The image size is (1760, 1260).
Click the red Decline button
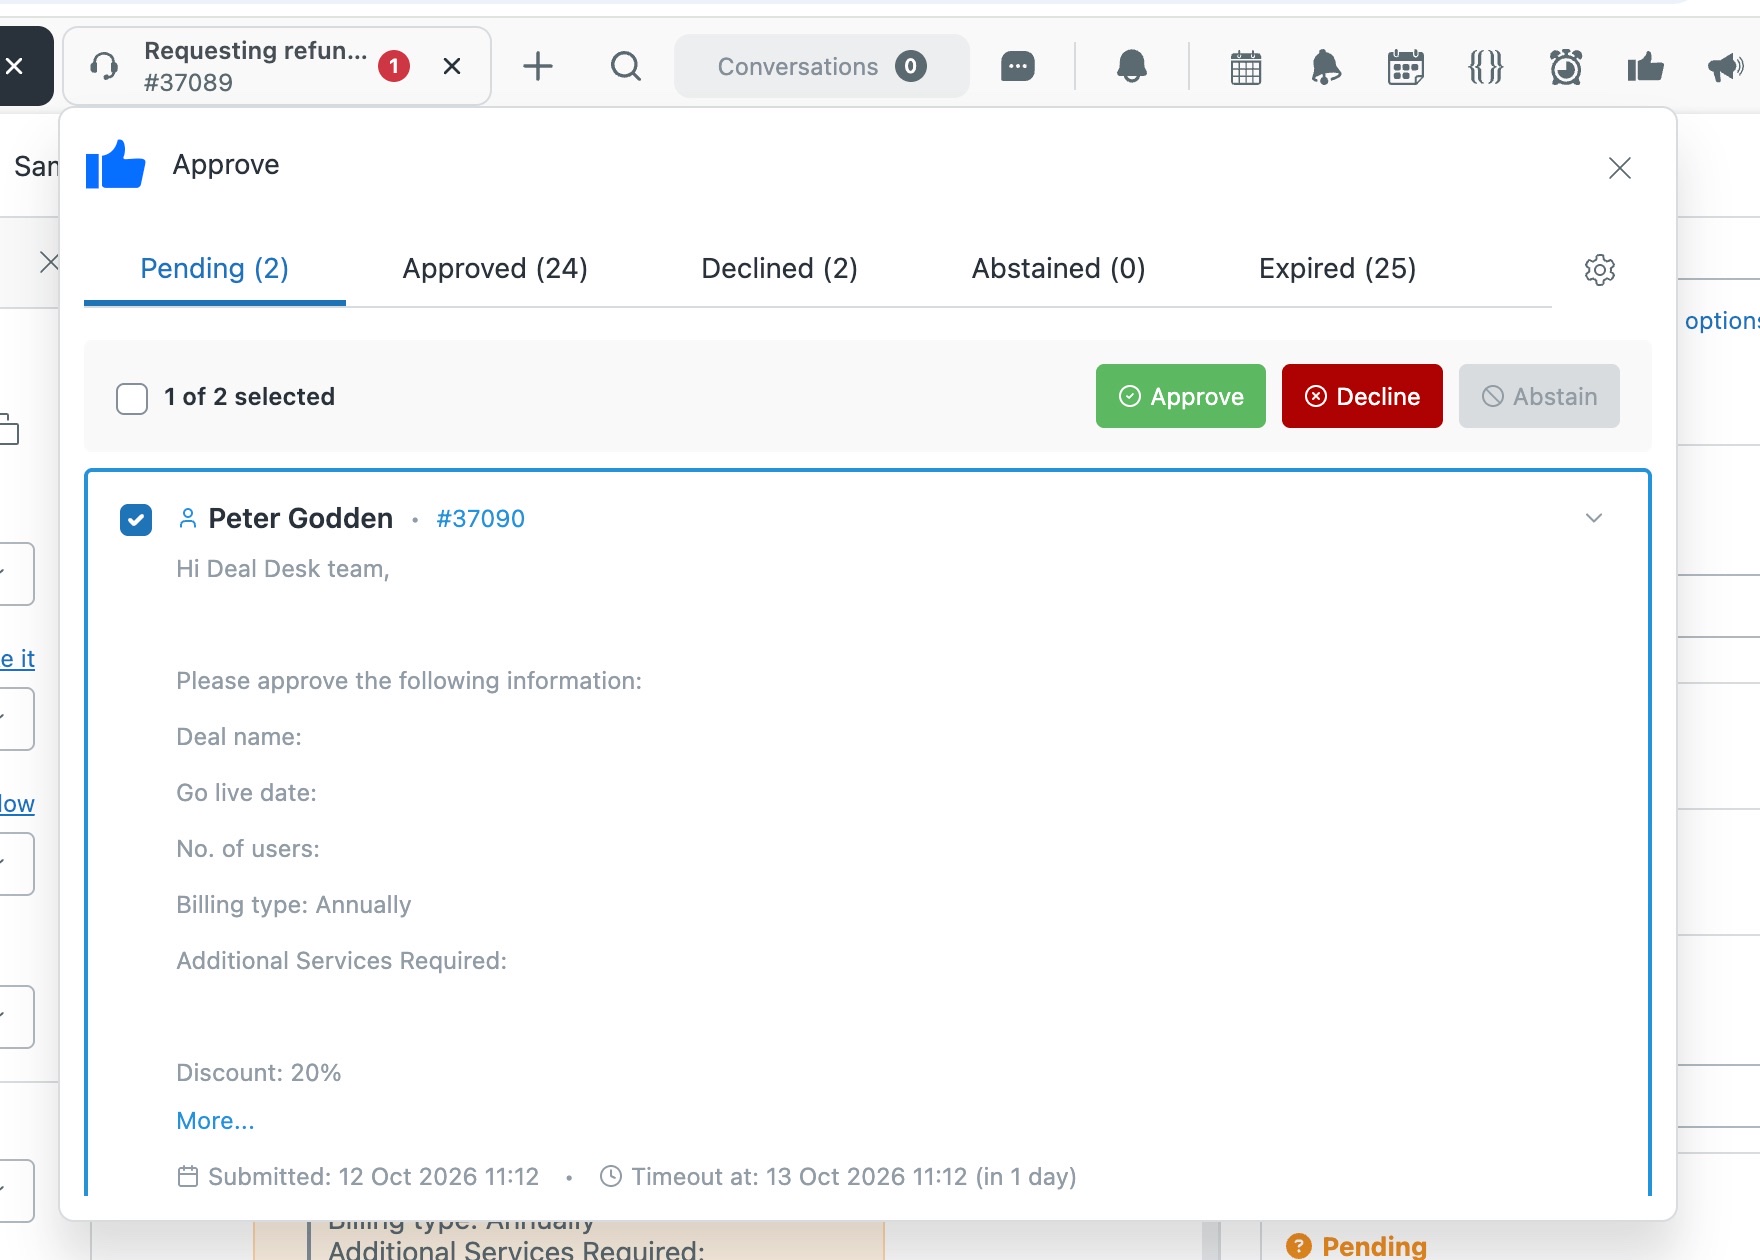(1362, 396)
